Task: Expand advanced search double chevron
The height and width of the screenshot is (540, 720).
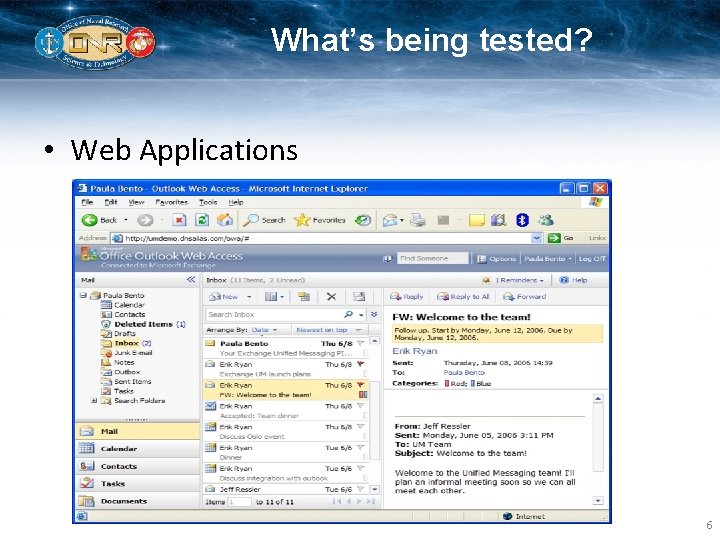Action: (374, 315)
